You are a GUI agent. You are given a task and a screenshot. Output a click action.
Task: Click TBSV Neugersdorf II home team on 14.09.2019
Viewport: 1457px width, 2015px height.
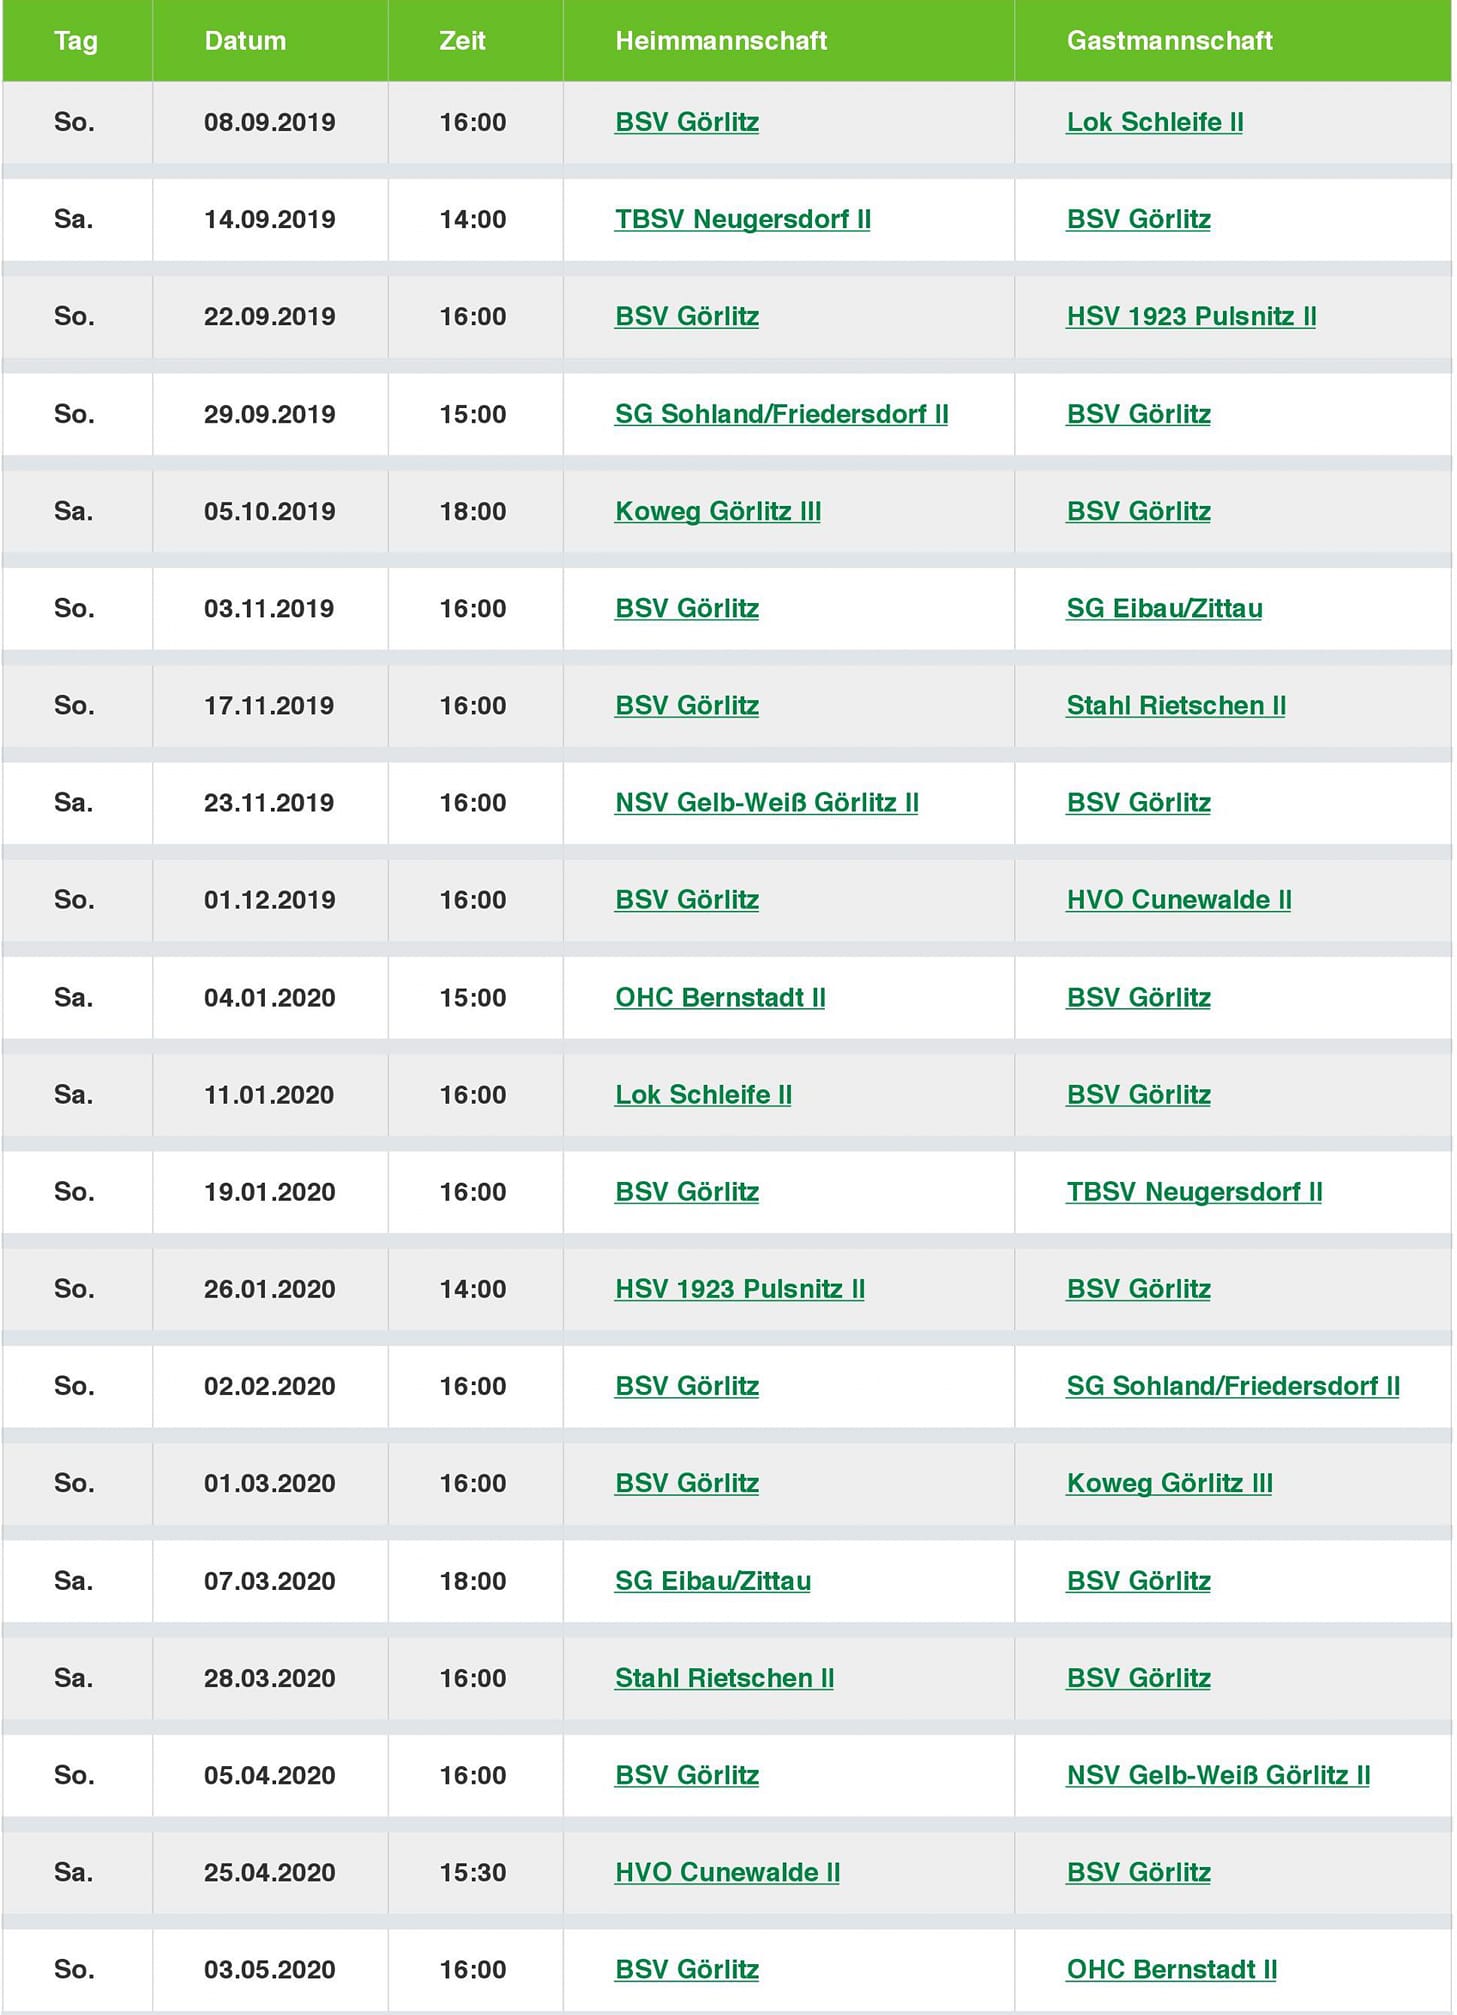[743, 219]
